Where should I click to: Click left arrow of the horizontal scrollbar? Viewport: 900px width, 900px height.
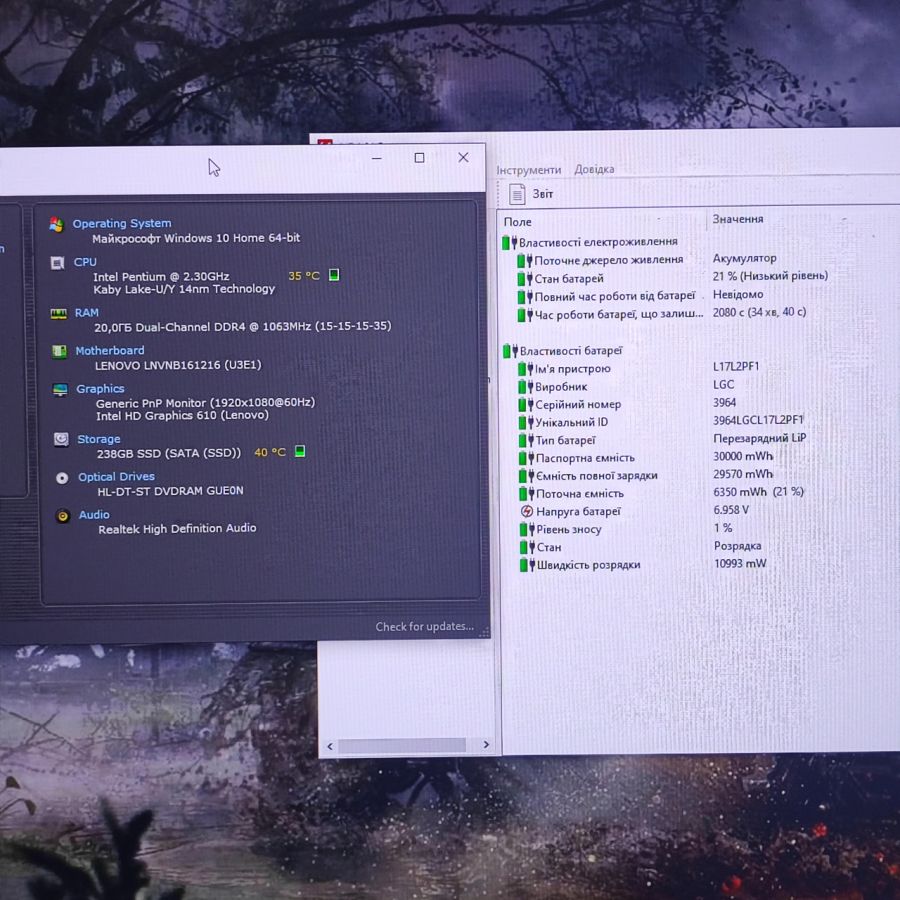pos(329,746)
